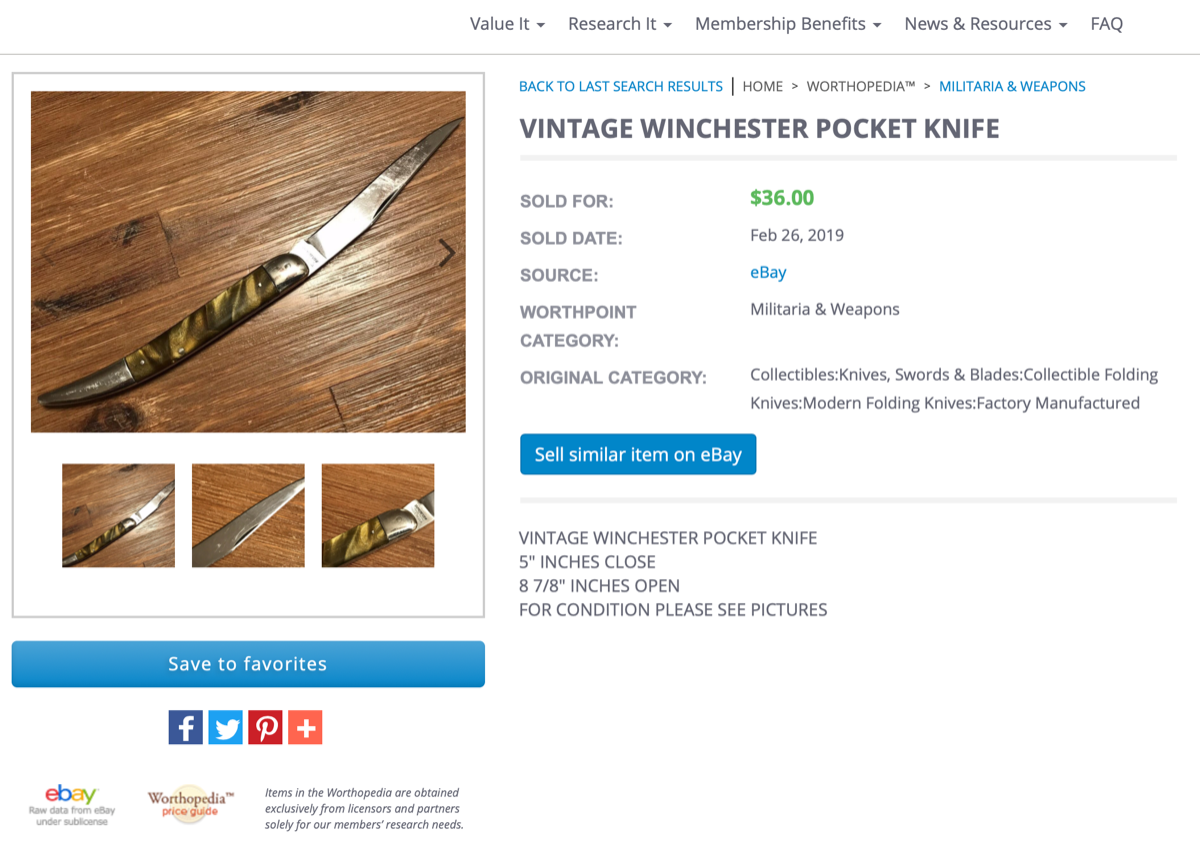
Task: Go to the FAQ page
Action: pos(1106,24)
